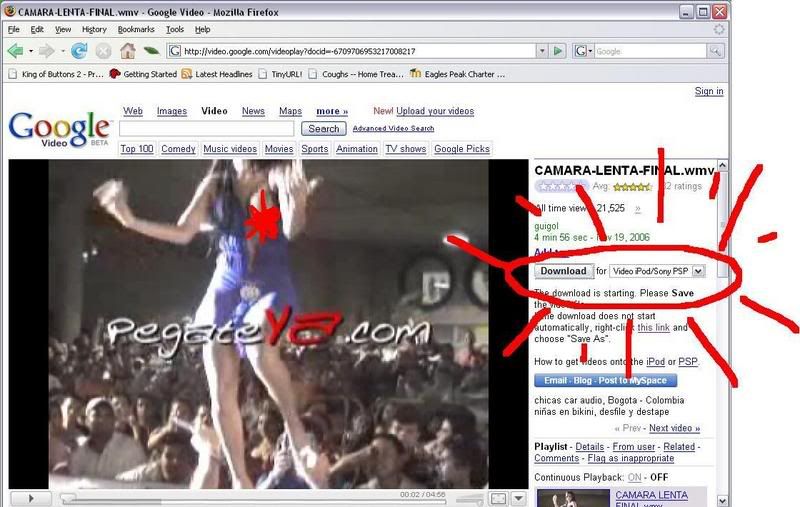The image size is (800, 507).
Task: Click the video seek progress bar
Action: [x=253, y=501]
